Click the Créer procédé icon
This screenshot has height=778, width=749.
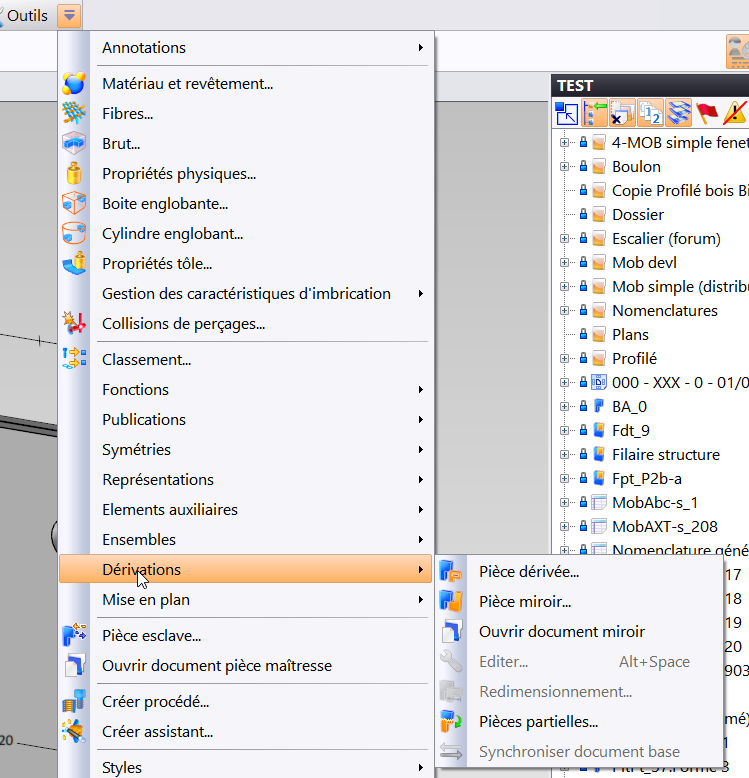coord(74,702)
